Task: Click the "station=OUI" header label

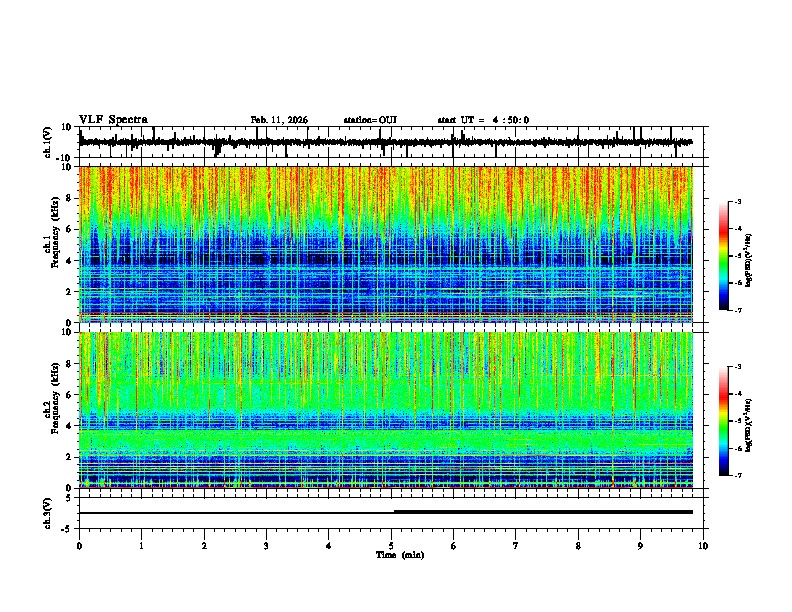Action: pyautogui.click(x=370, y=120)
